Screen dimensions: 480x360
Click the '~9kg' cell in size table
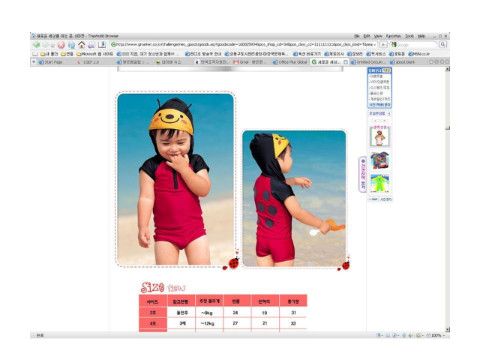pos(209,313)
